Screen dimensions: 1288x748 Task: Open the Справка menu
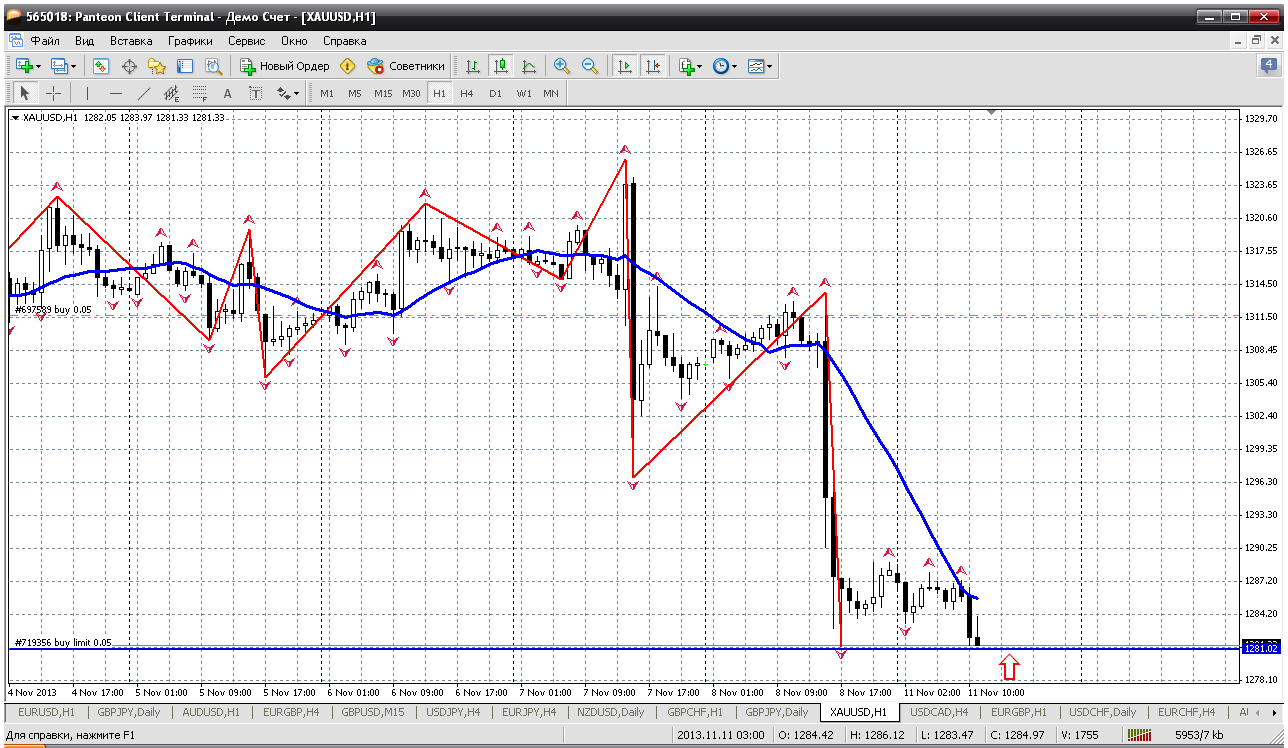pos(344,41)
